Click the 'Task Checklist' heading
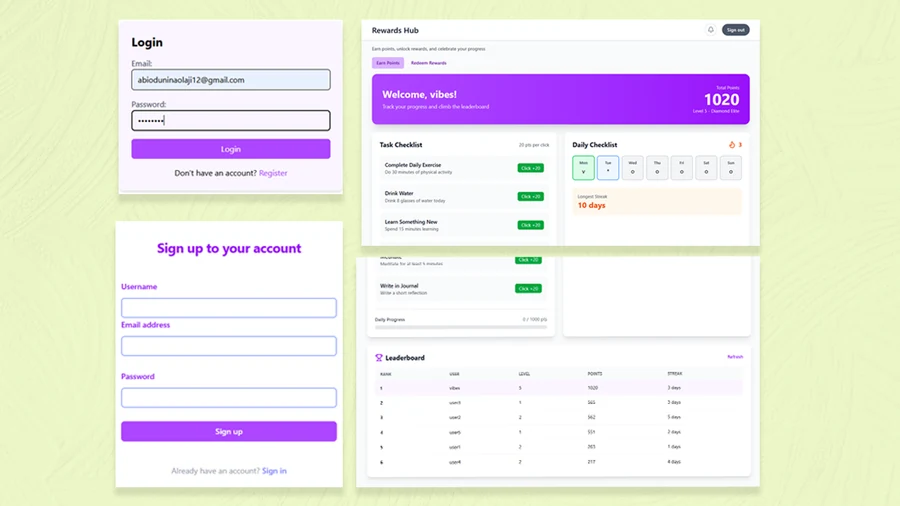This screenshot has width=900, height=506. pos(401,145)
